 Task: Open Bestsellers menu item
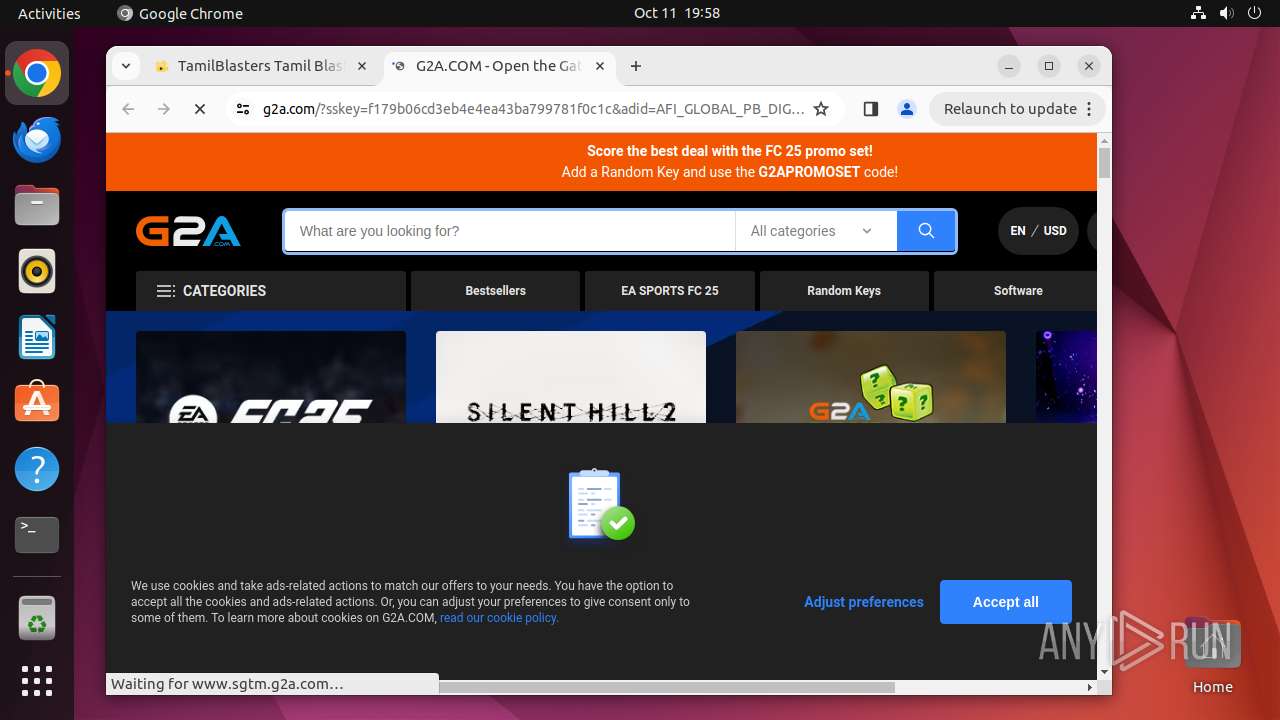tap(495, 291)
